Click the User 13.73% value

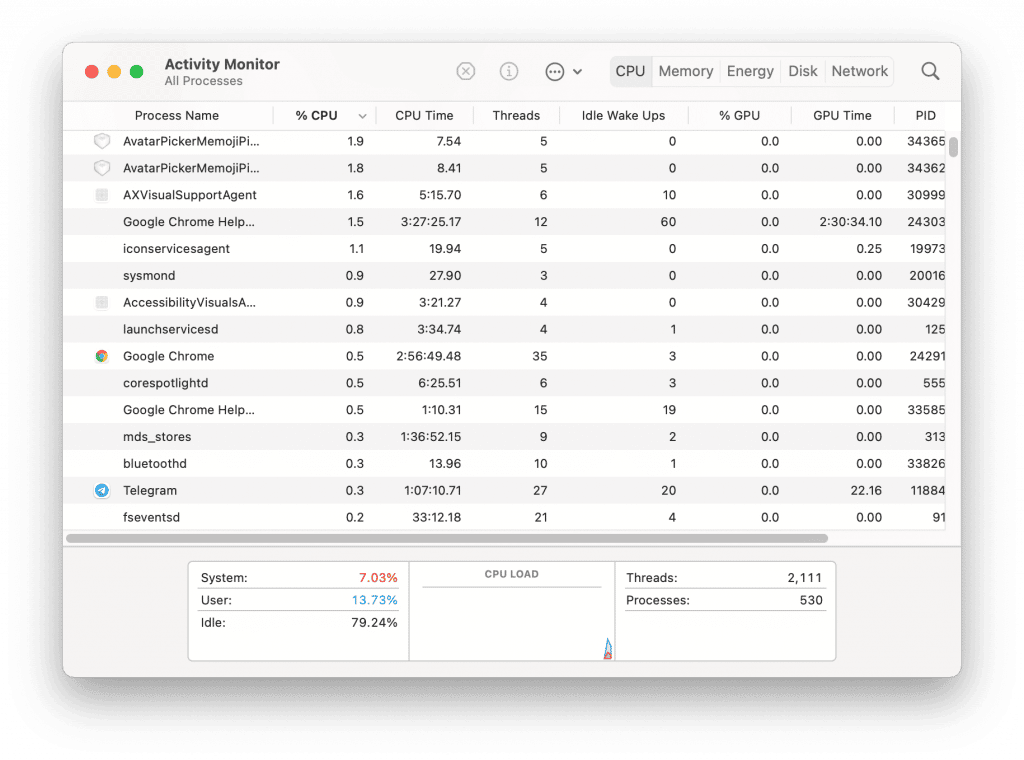click(374, 599)
